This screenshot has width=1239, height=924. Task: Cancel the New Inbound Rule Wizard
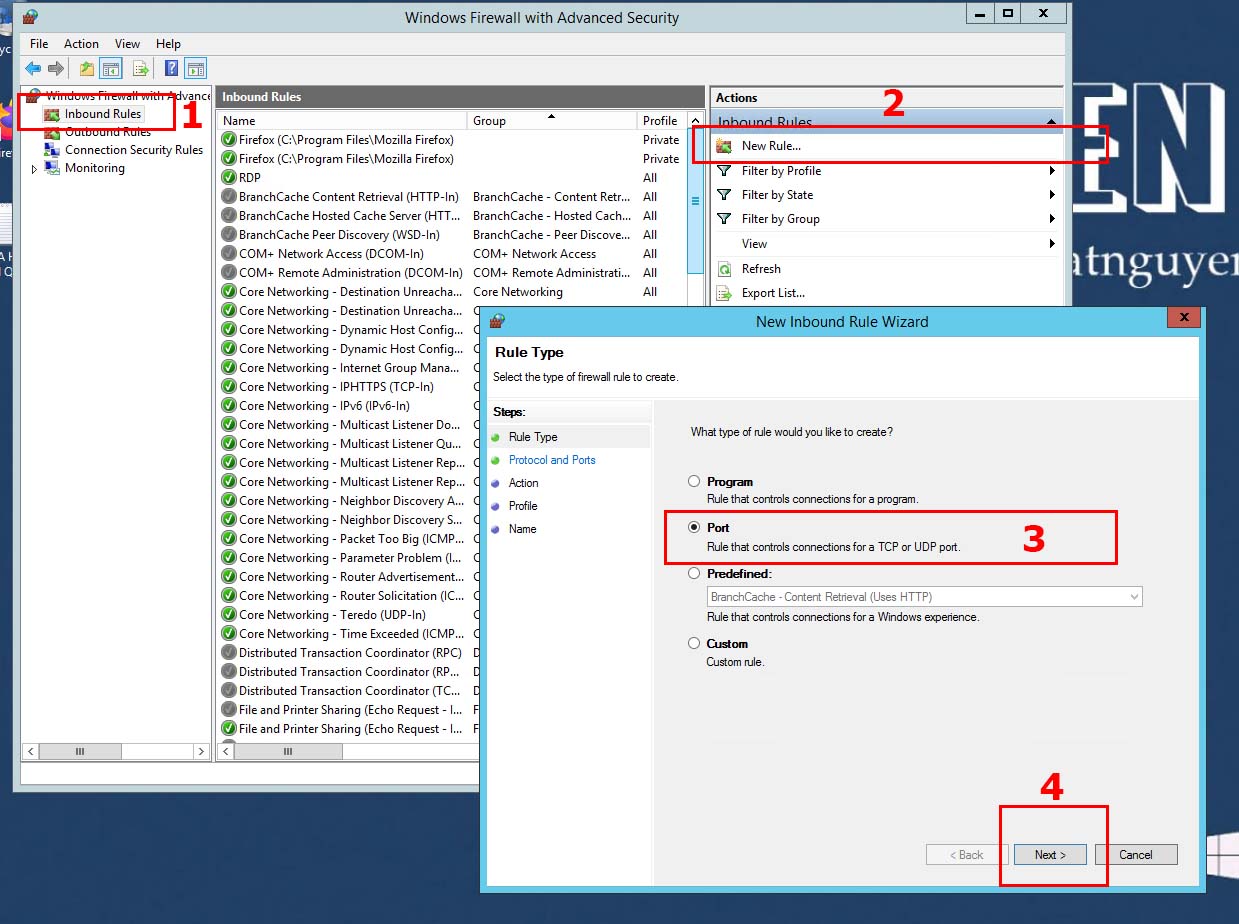coord(1135,855)
